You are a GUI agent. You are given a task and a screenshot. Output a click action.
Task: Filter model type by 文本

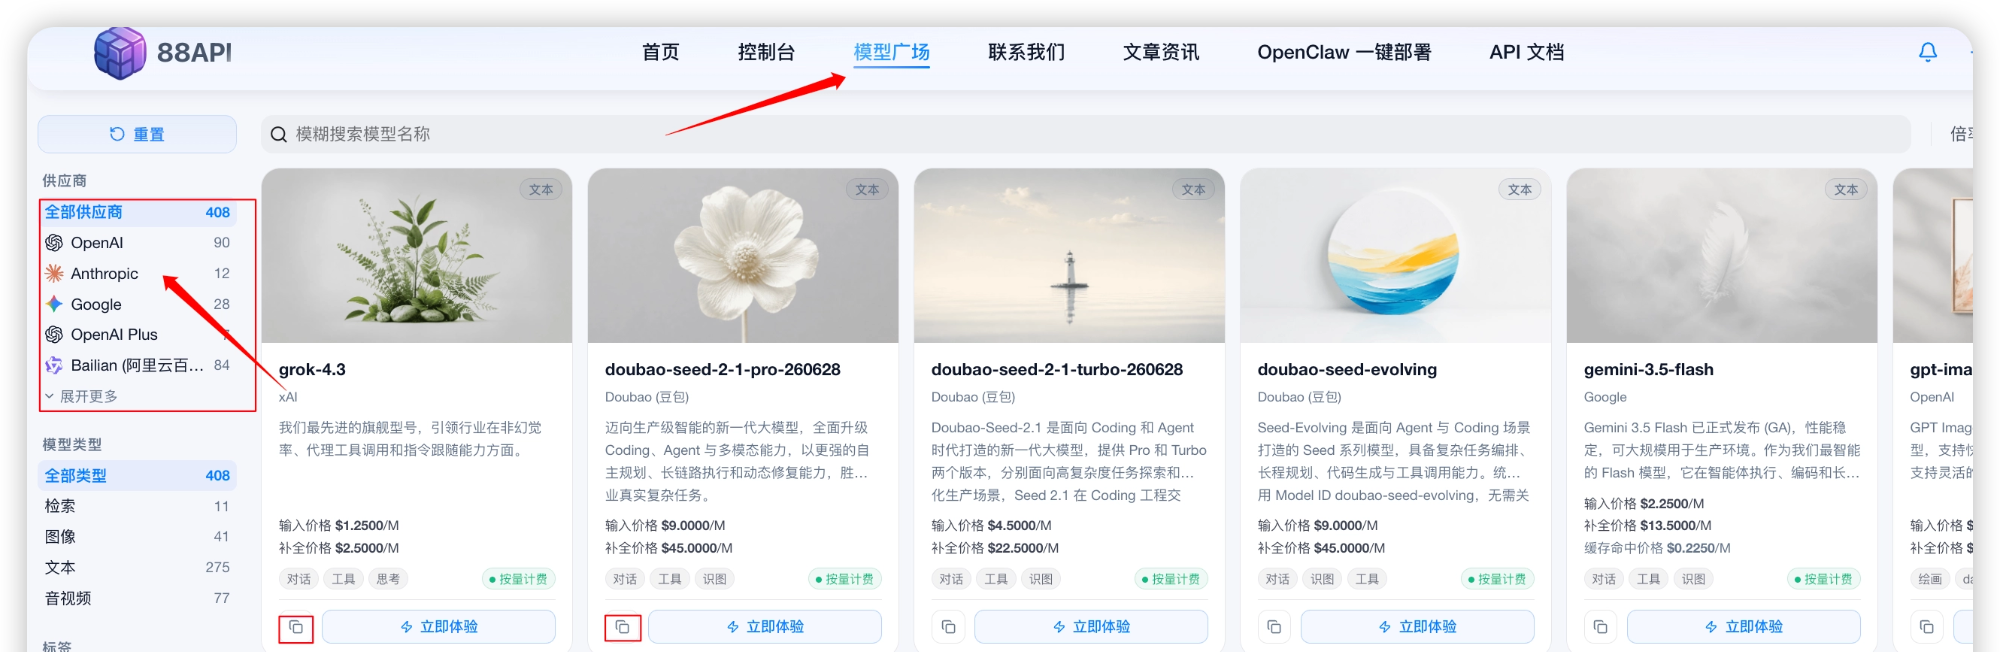click(x=137, y=567)
